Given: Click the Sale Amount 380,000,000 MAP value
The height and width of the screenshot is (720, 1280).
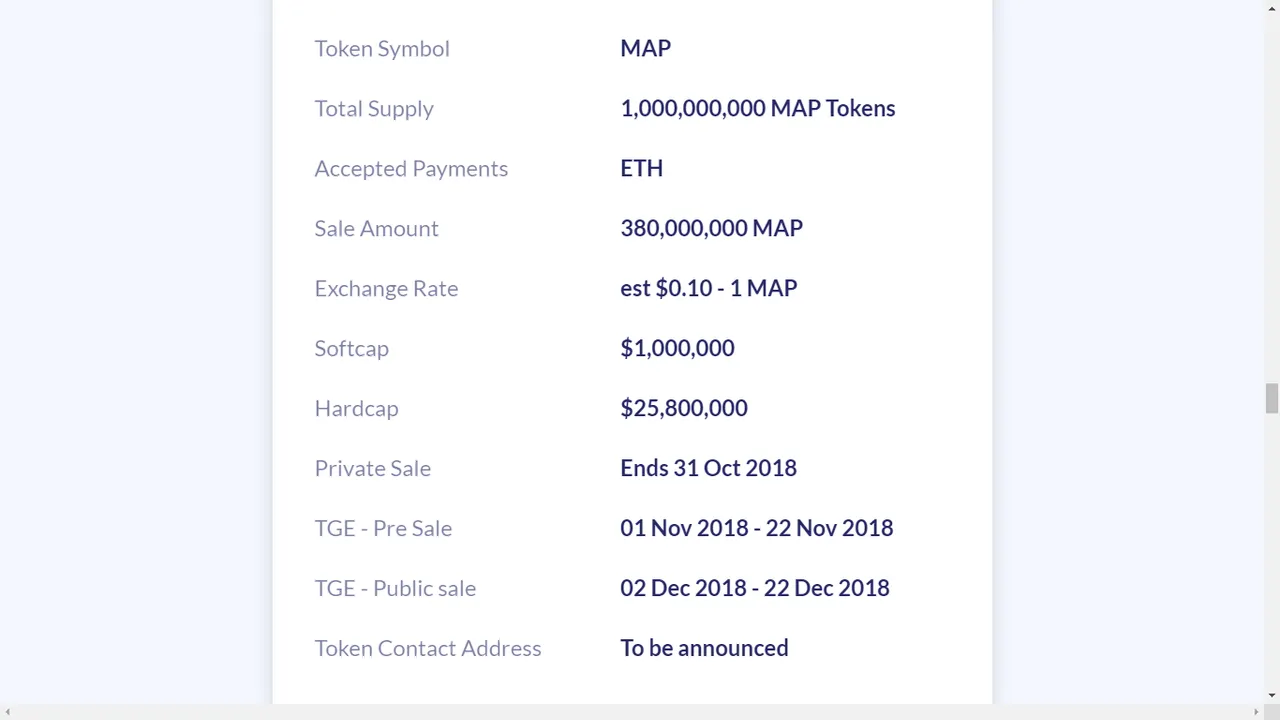Looking at the screenshot, I should pos(711,228).
